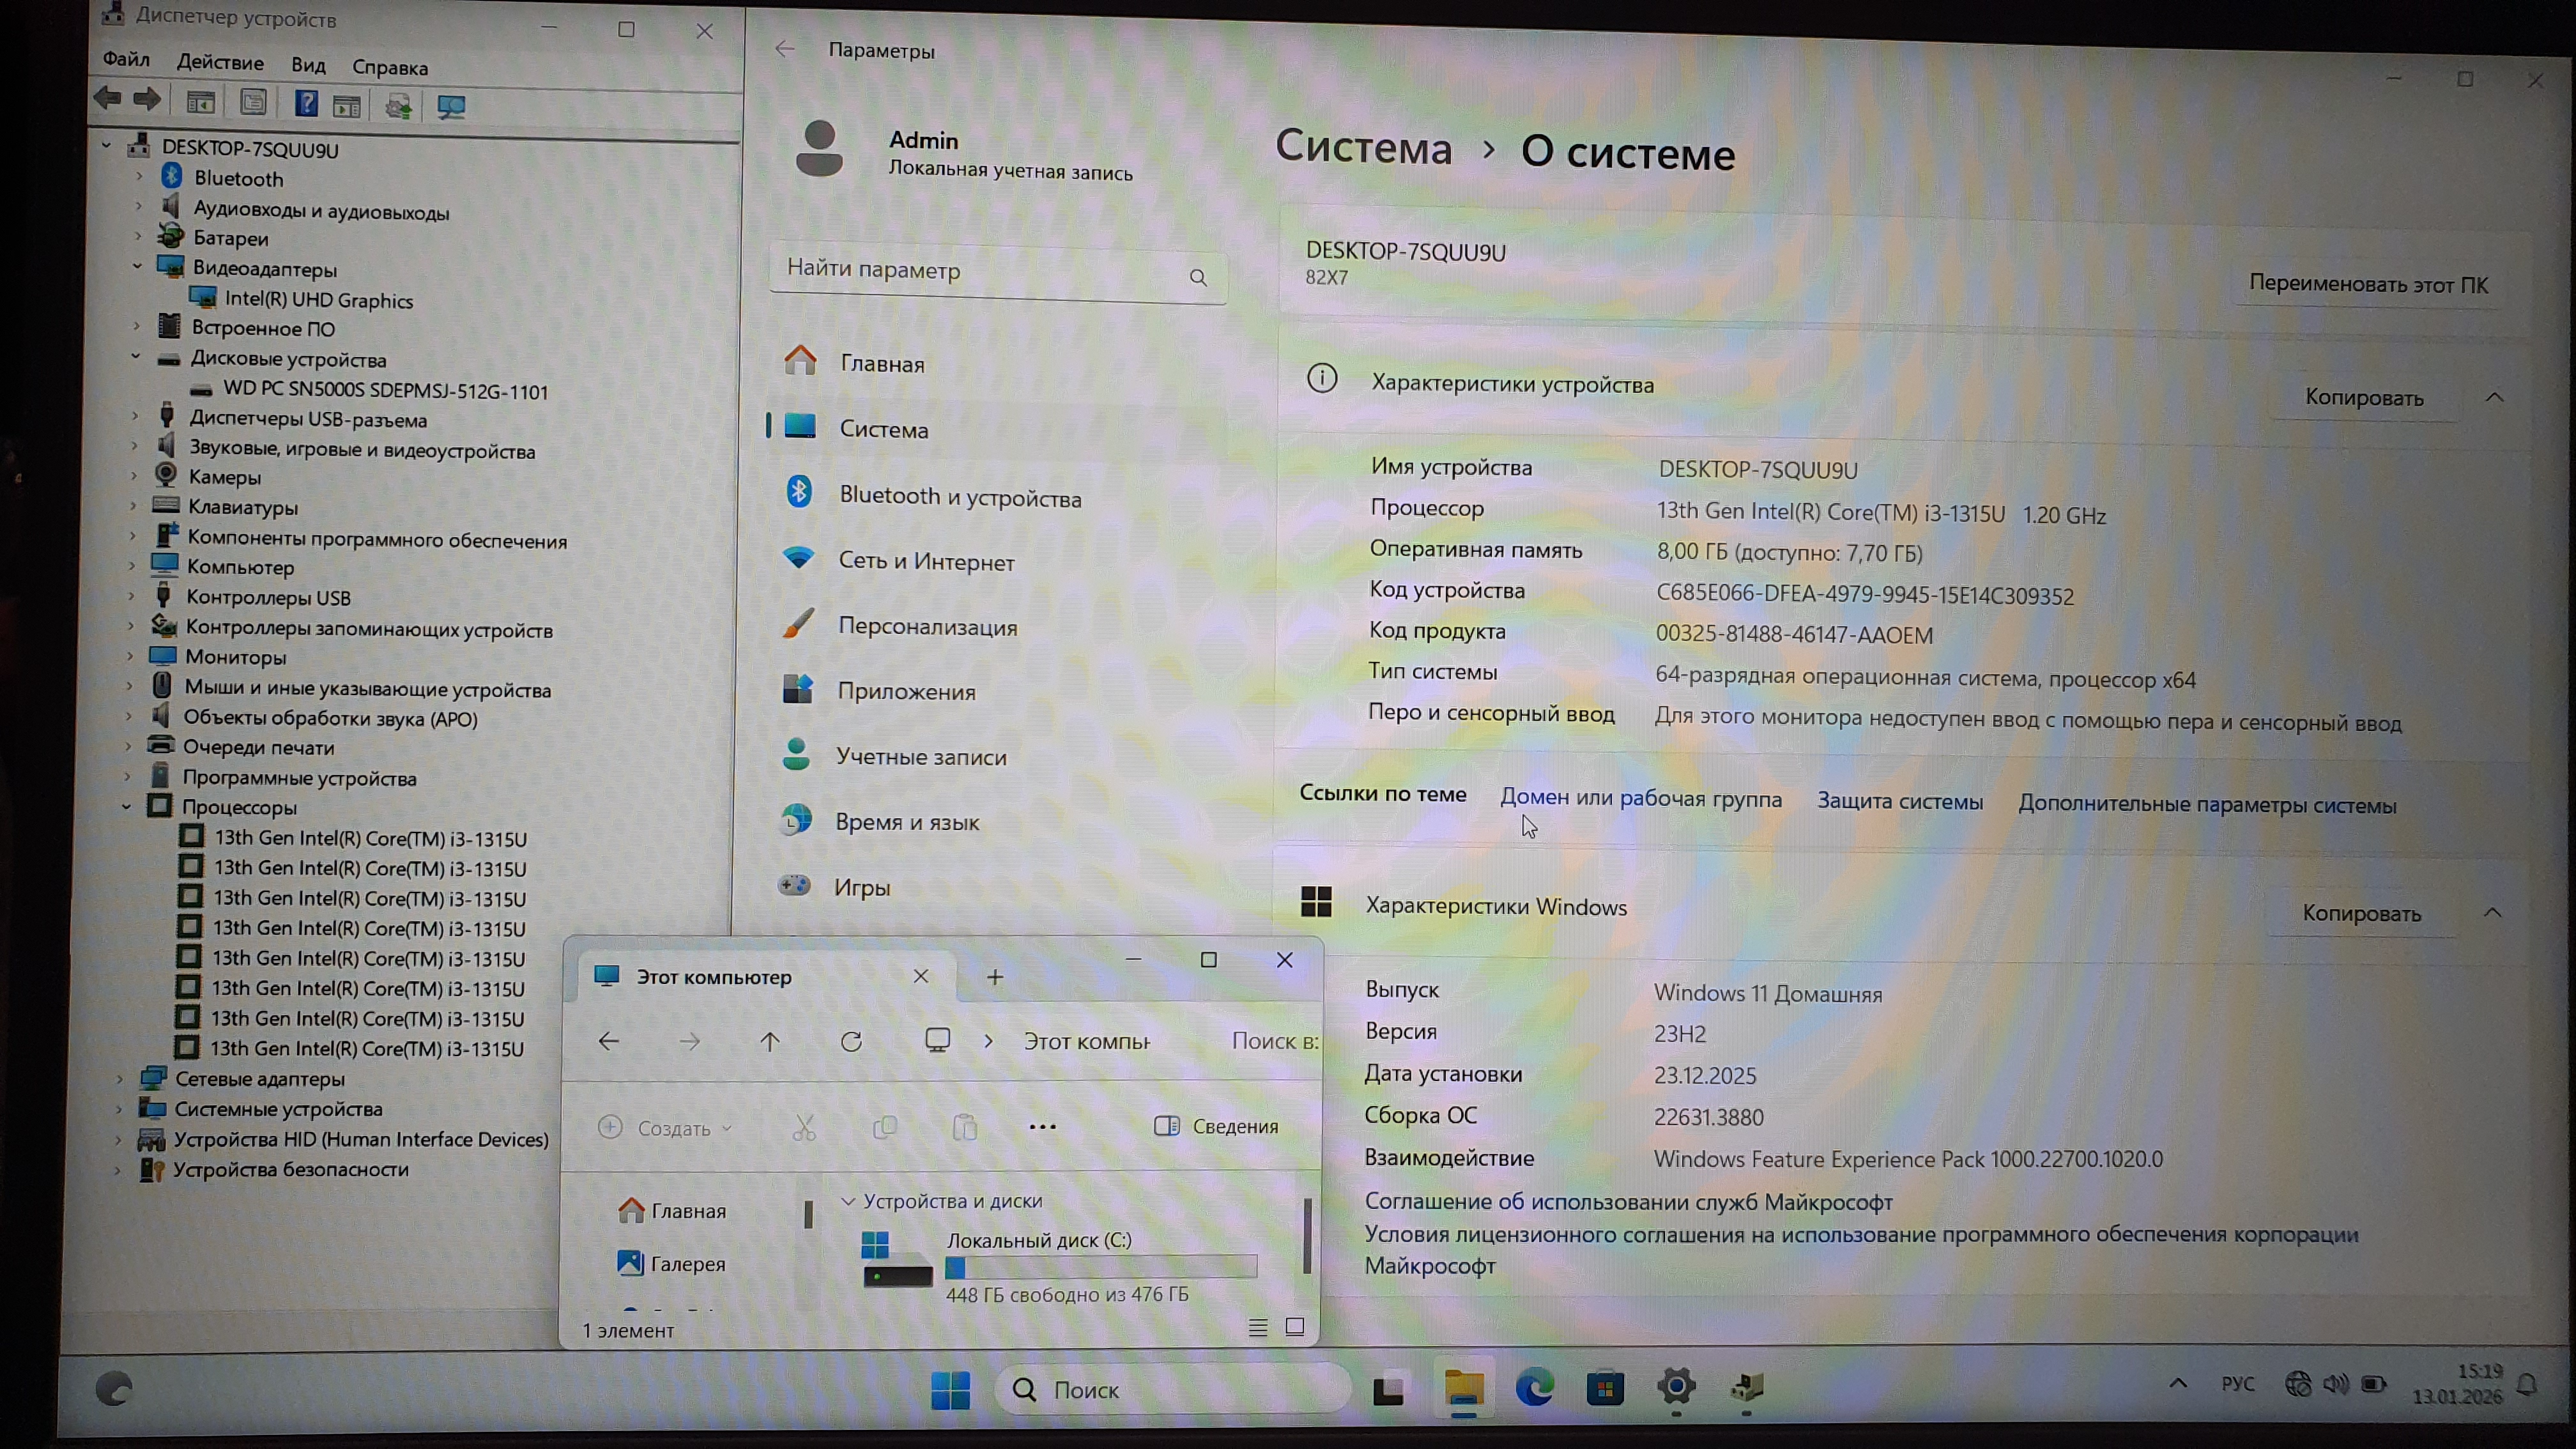This screenshot has height=1449, width=2576.
Task: Click the cut scissors icon in File Explorer
Action: coord(804,1128)
